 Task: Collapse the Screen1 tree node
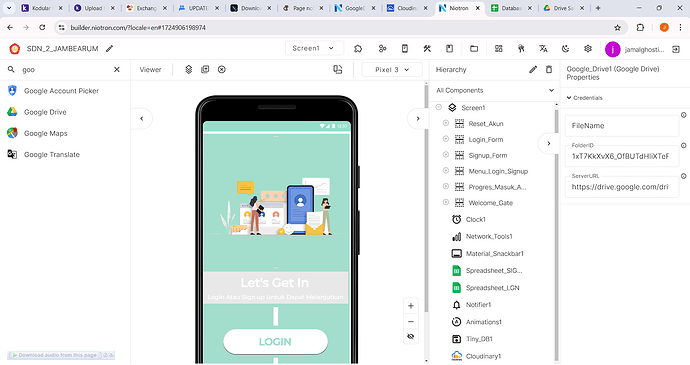(x=439, y=107)
